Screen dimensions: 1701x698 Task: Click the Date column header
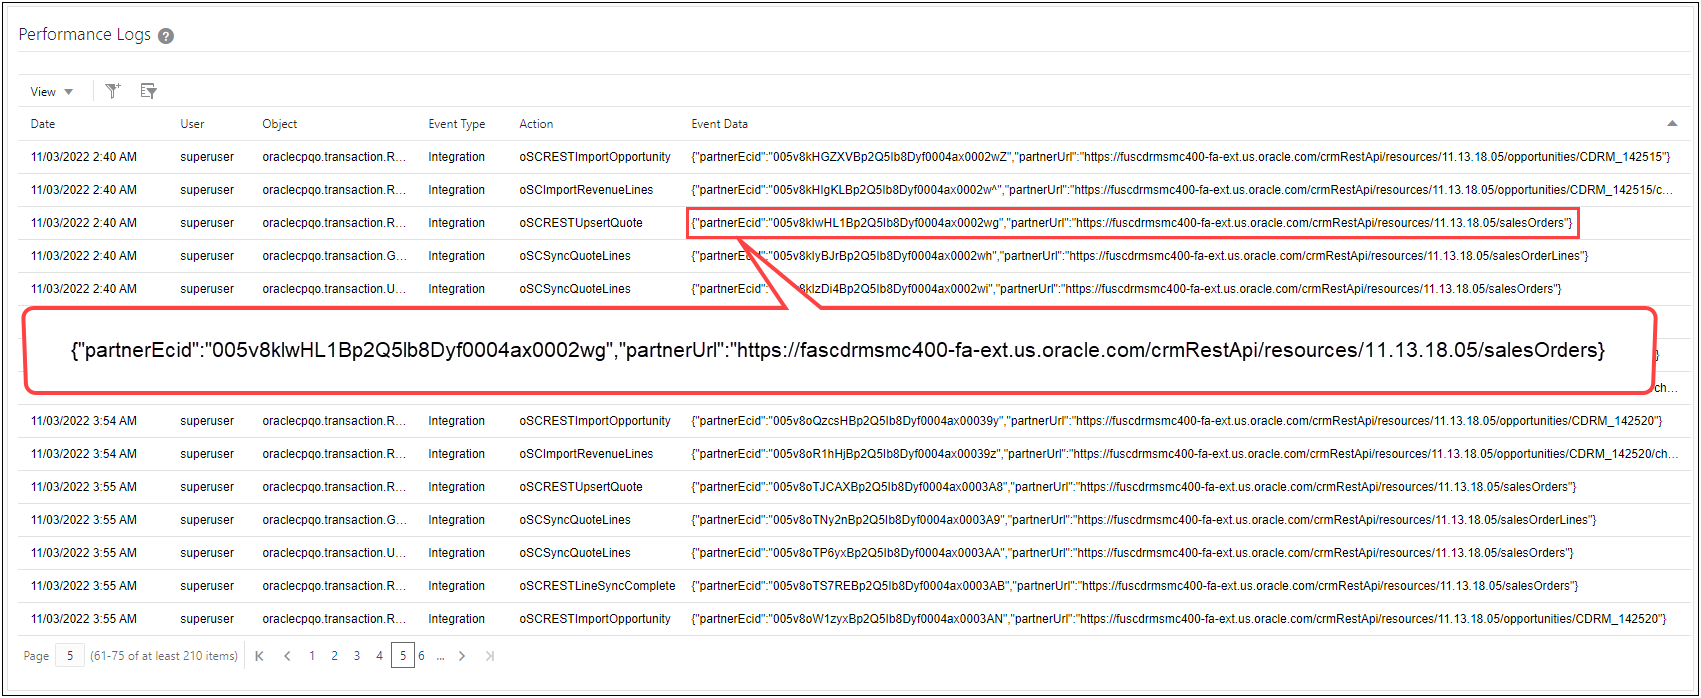pyautogui.click(x=43, y=124)
